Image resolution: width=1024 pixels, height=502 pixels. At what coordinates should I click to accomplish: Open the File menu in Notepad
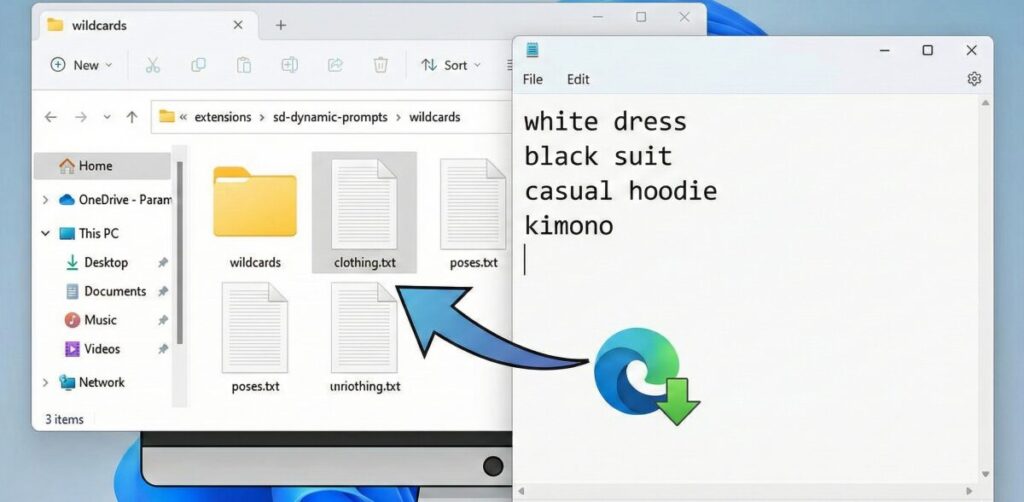(533, 79)
